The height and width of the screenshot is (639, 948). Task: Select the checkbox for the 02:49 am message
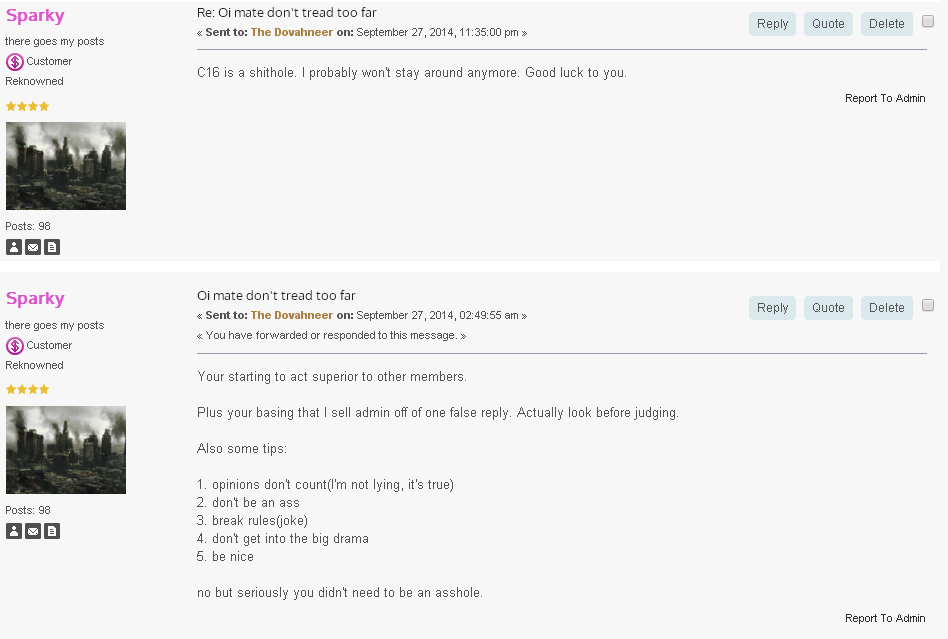pyautogui.click(x=928, y=305)
